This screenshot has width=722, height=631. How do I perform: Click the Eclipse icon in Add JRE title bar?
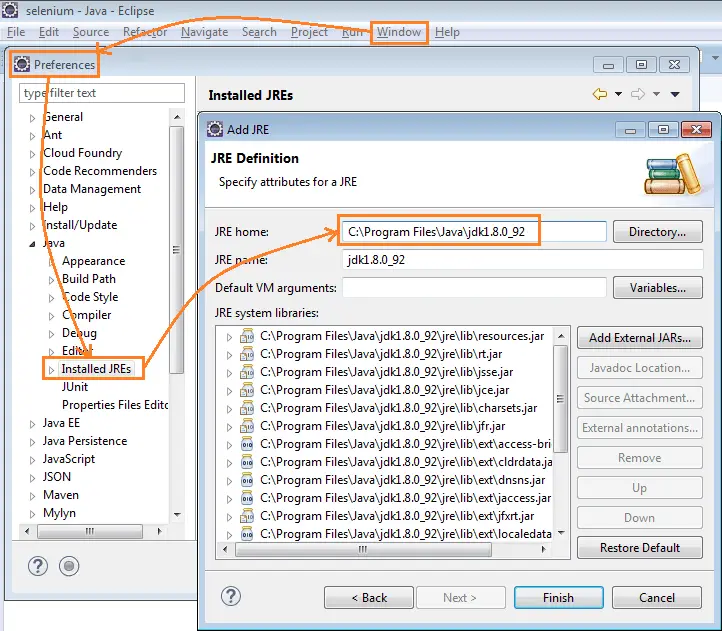[214, 129]
